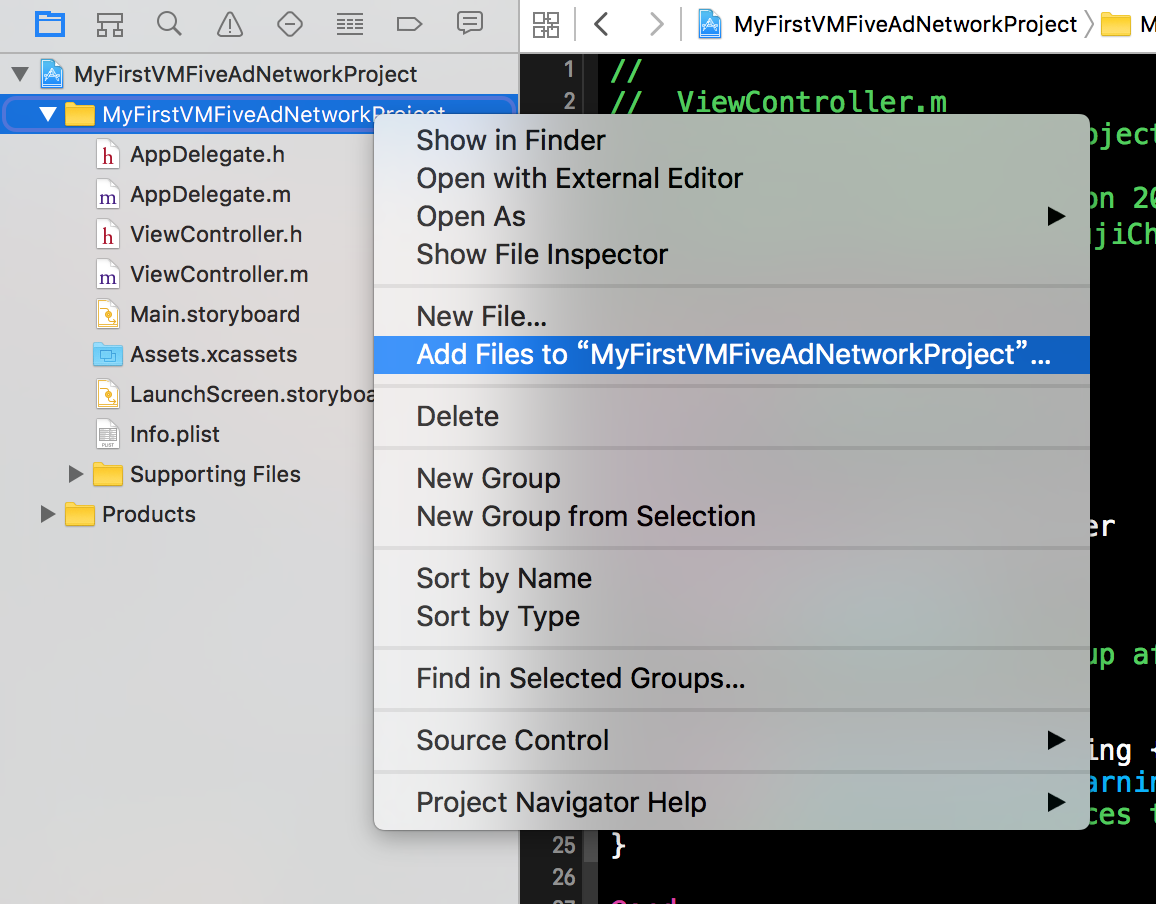This screenshot has height=904, width=1156.
Task: Select the Supporting Files label
Action: pos(215,474)
